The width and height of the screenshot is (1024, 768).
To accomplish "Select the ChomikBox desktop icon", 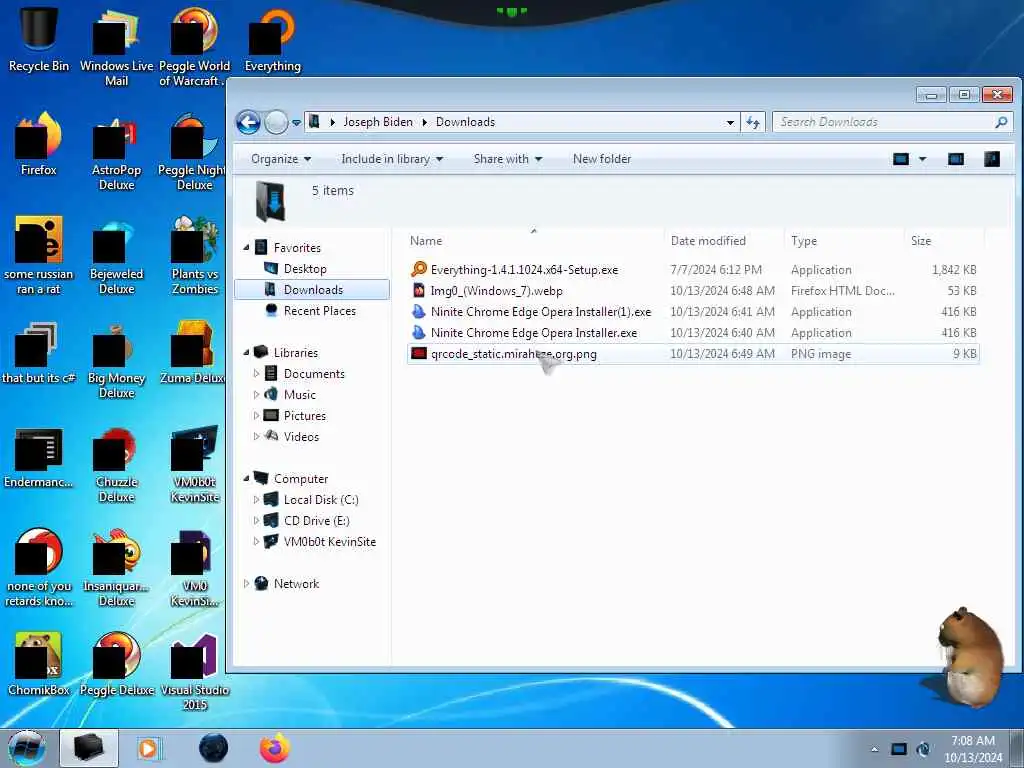I will (x=39, y=663).
